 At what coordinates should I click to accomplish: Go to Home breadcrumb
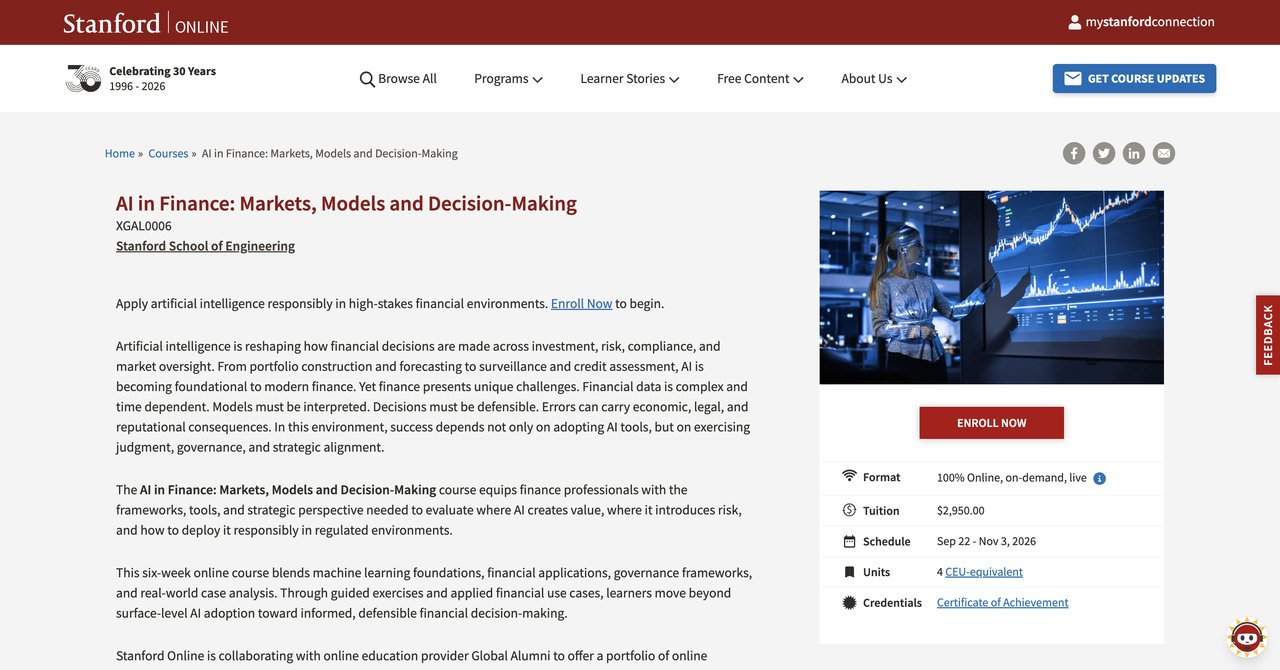click(120, 154)
